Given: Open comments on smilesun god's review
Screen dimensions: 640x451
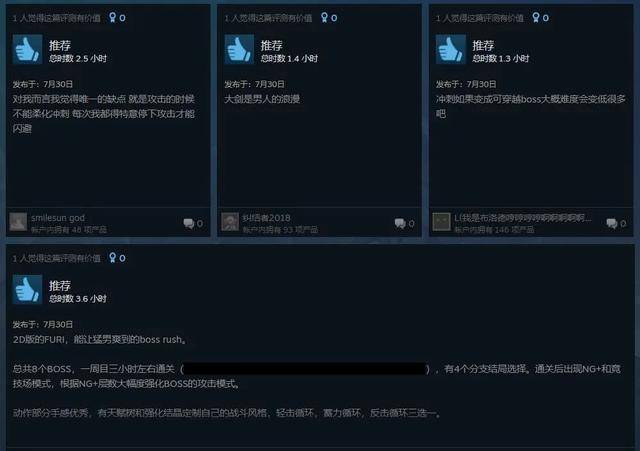Looking at the screenshot, I should pos(193,223).
